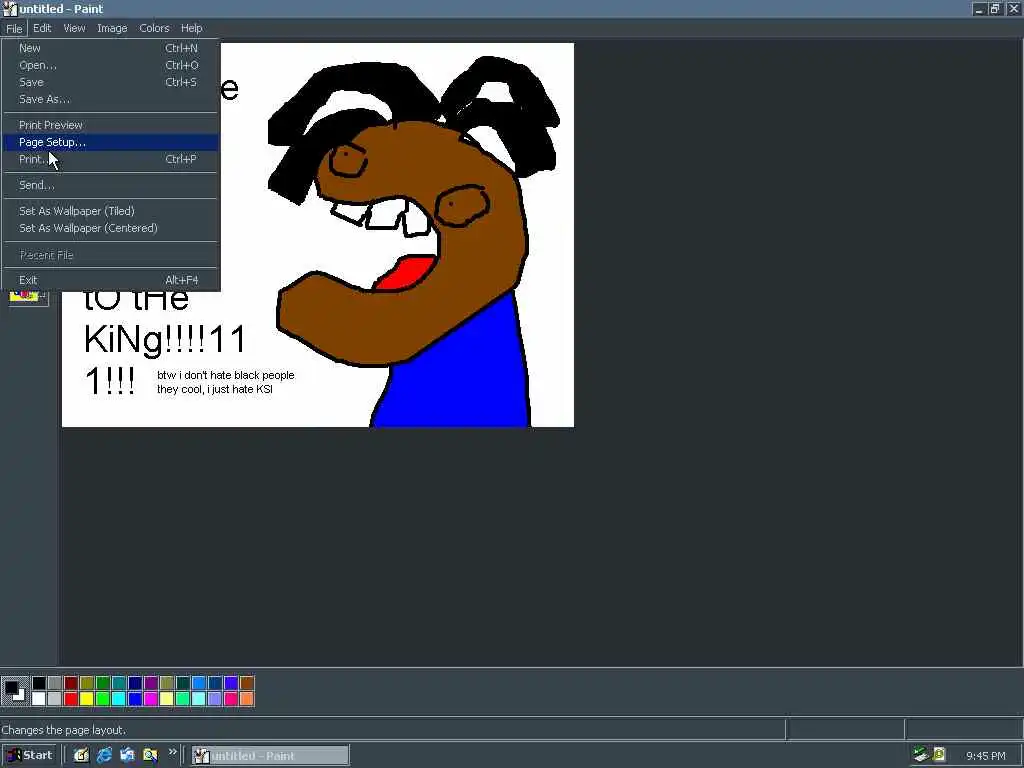
Task: Click the highlighted Page Setup... item
Action: [110, 142]
